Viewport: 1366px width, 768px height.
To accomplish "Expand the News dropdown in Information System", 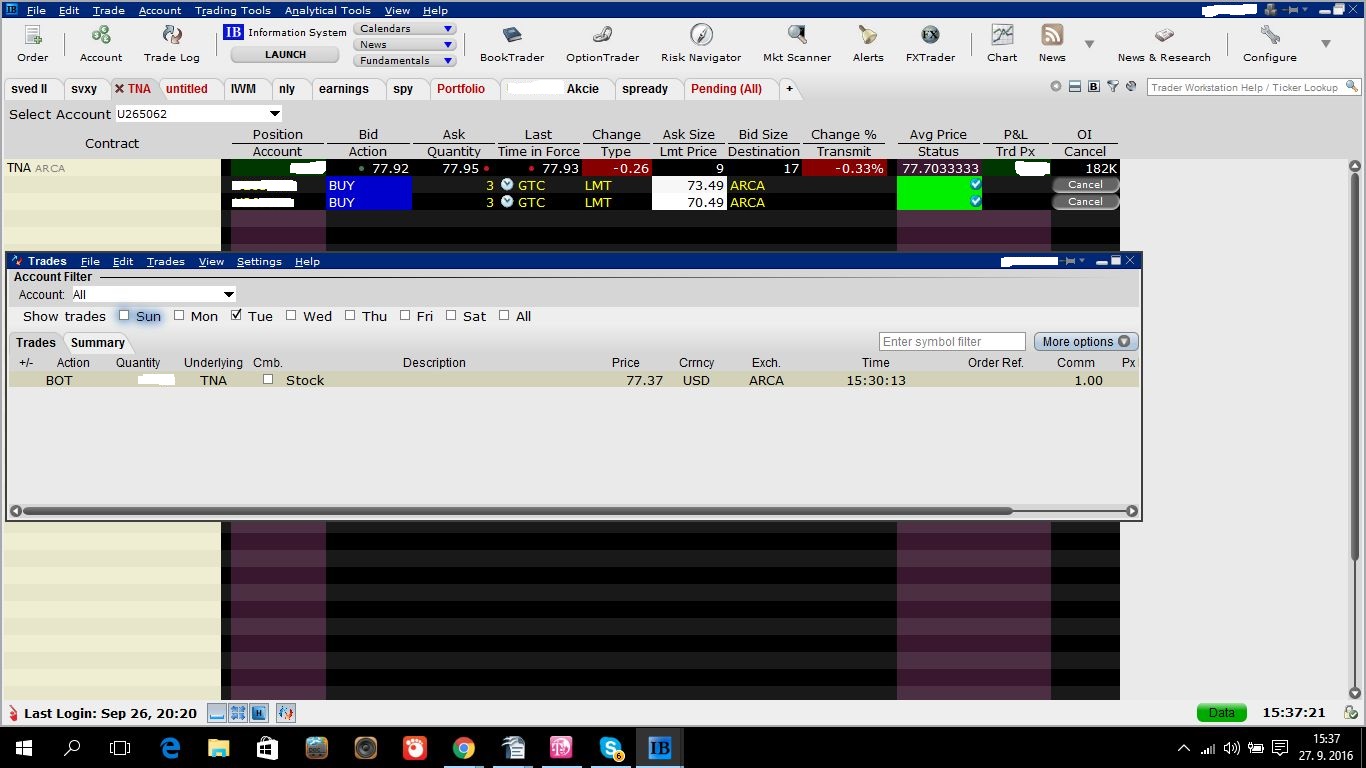I will [405, 45].
